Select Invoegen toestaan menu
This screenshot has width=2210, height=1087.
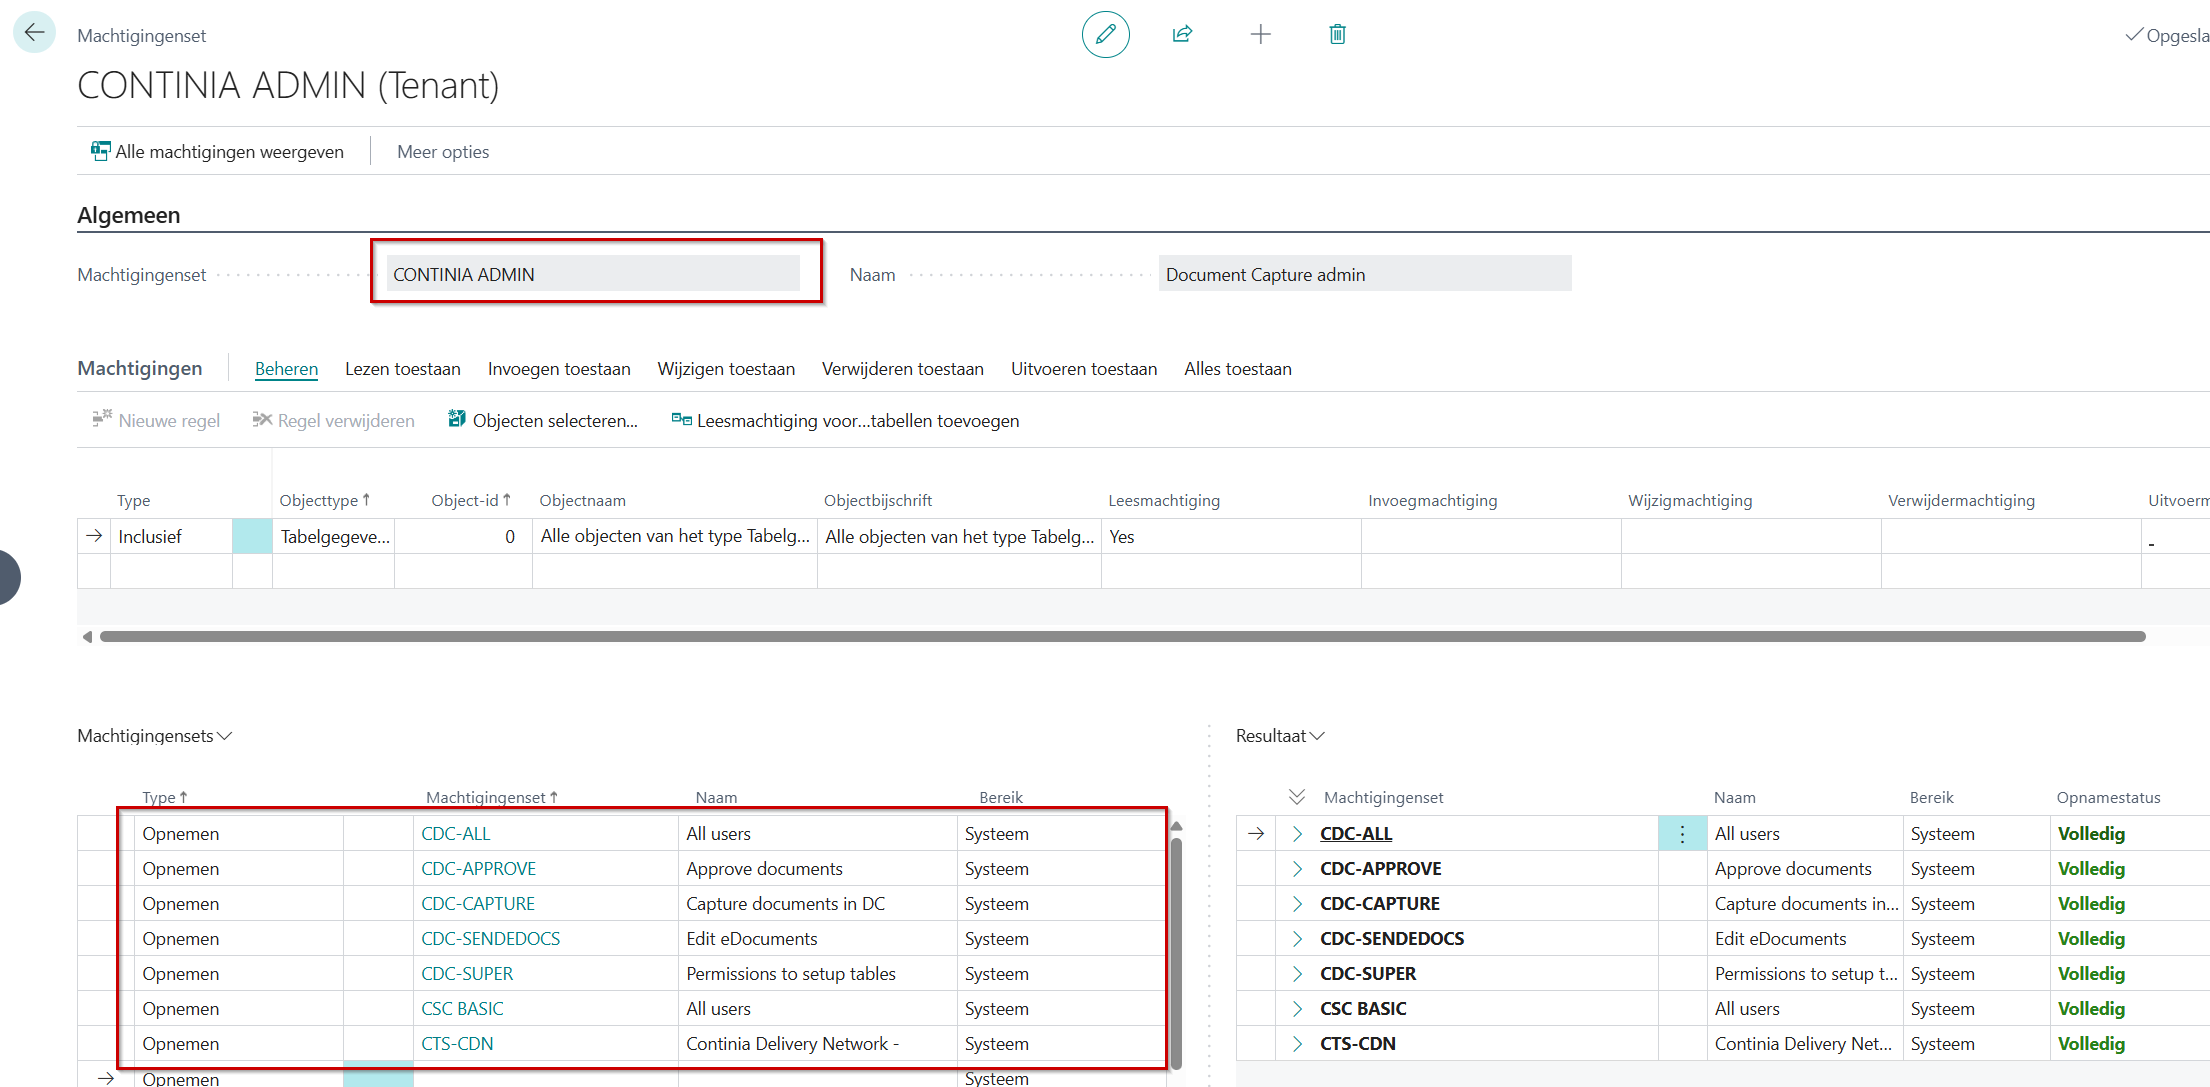[559, 368]
